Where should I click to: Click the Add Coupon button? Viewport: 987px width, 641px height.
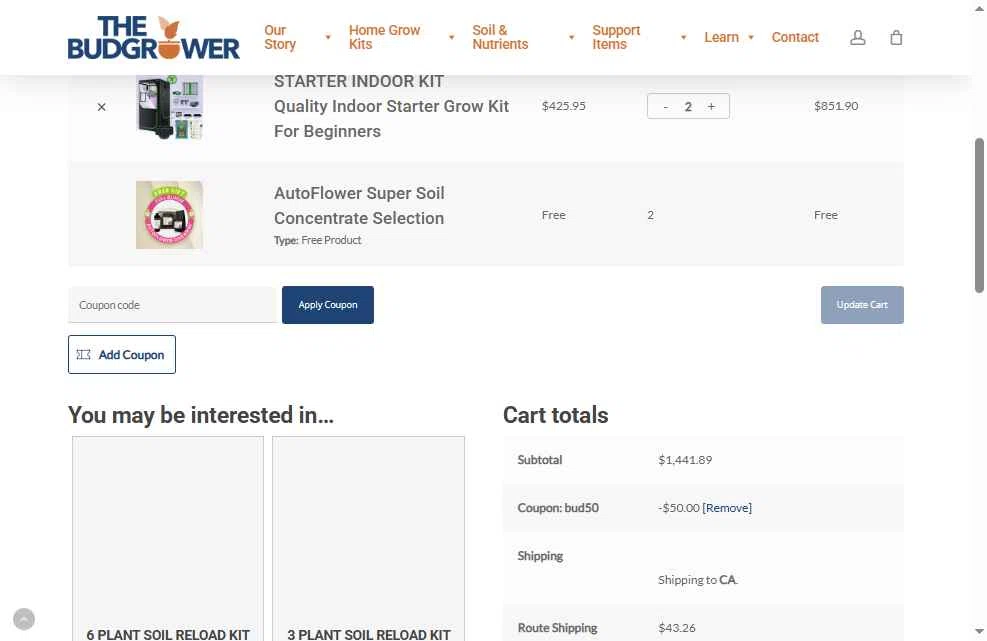(x=122, y=355)
